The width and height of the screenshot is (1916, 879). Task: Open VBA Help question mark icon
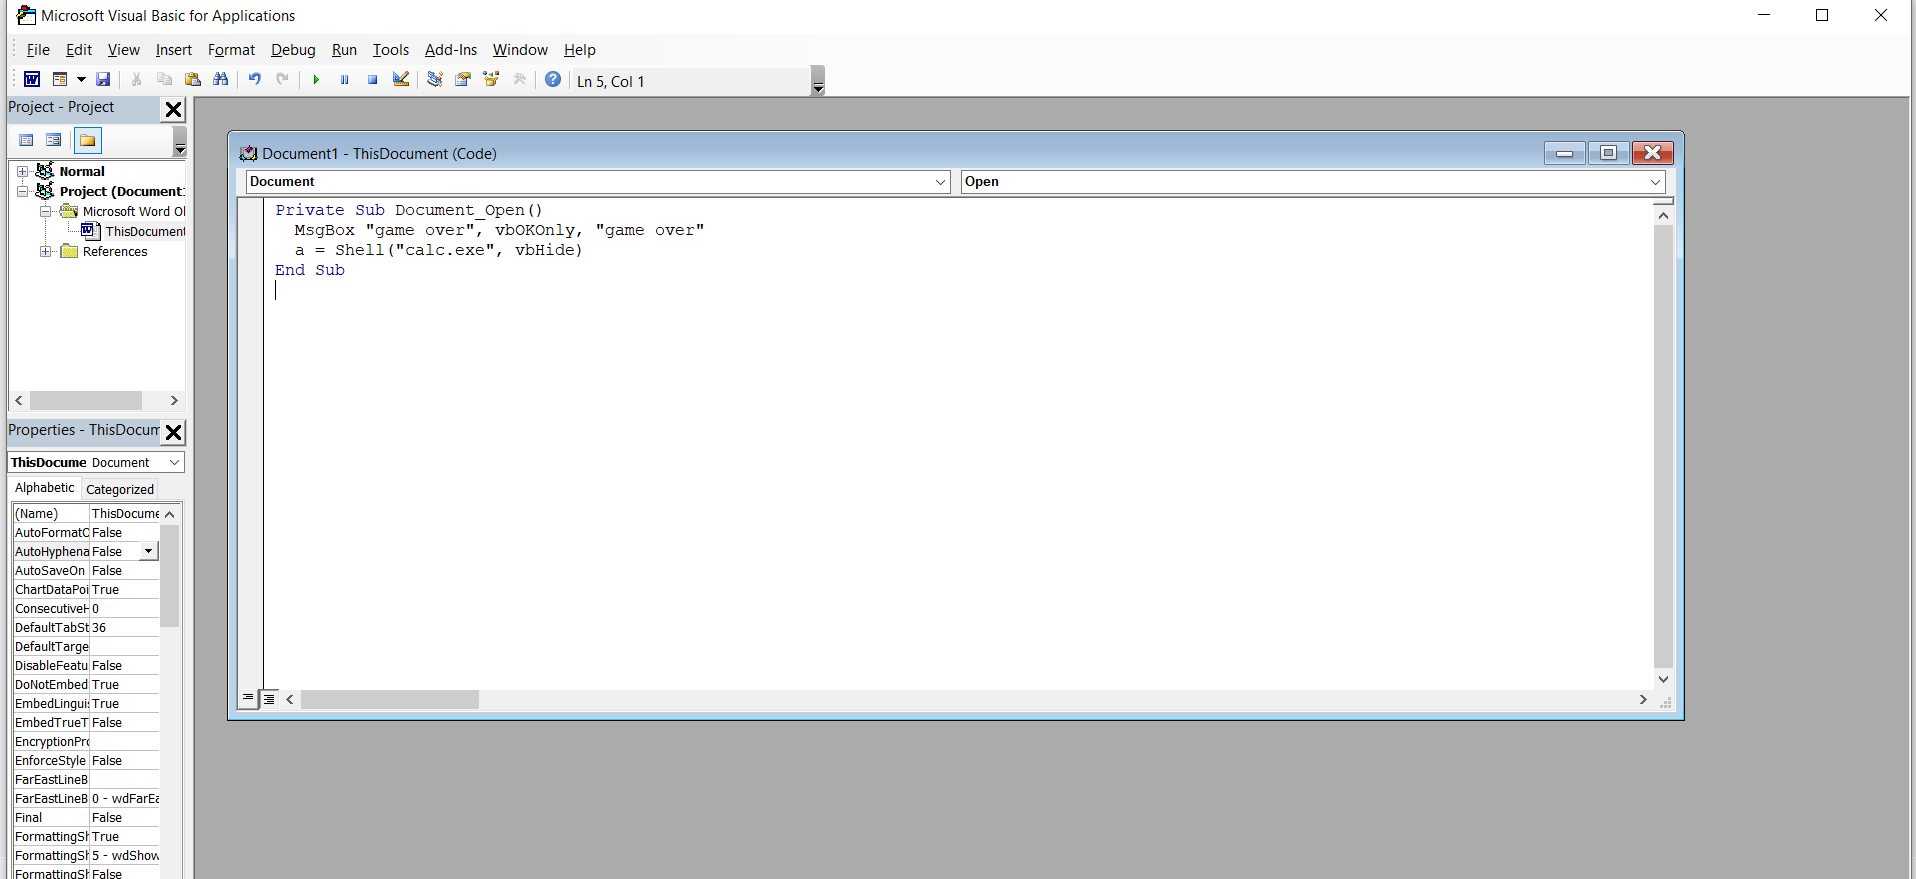(x=553, y=80)
